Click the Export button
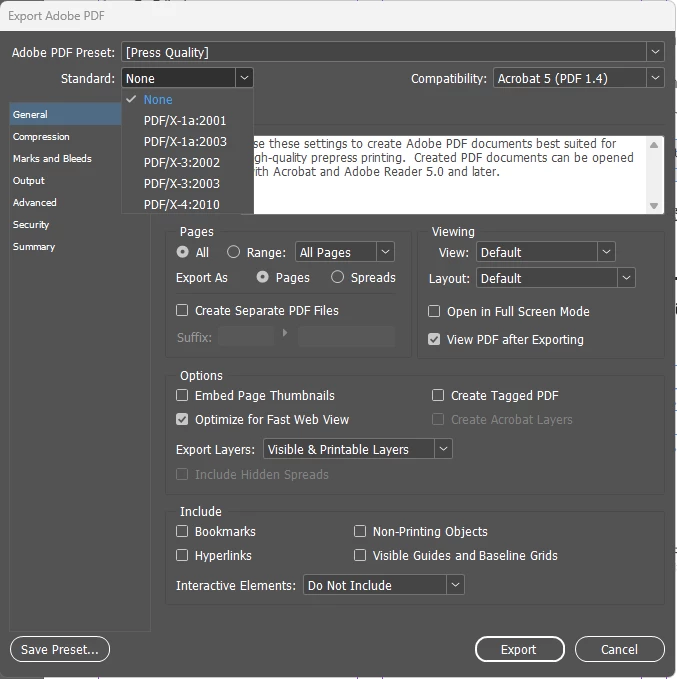This screenshot has height=679, width=677. (x=520, y=649)
